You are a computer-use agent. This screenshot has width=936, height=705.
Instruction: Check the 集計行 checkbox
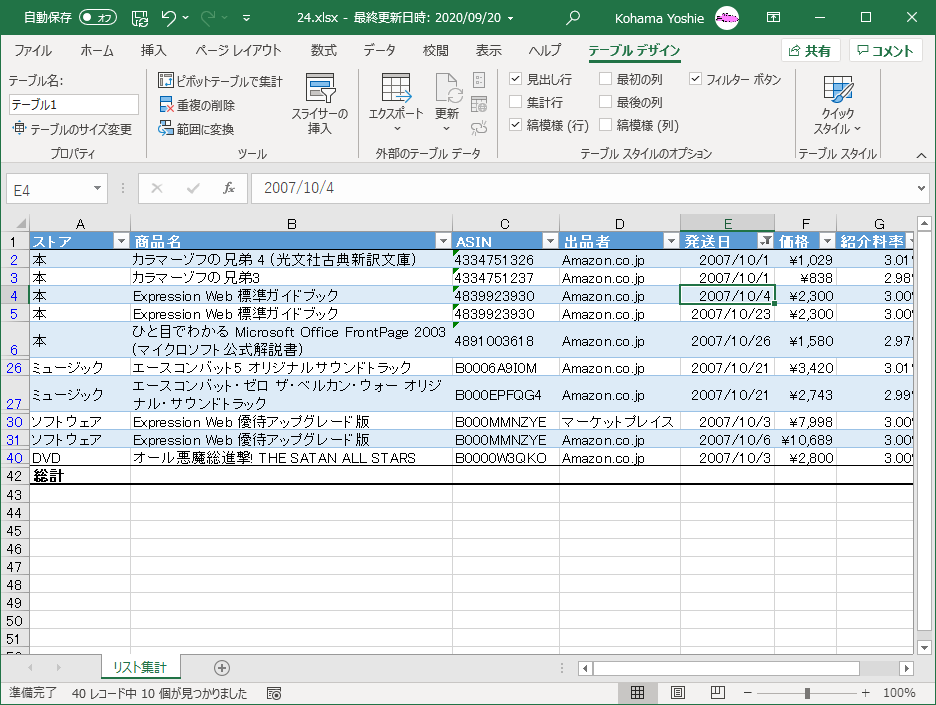point(516,102)
